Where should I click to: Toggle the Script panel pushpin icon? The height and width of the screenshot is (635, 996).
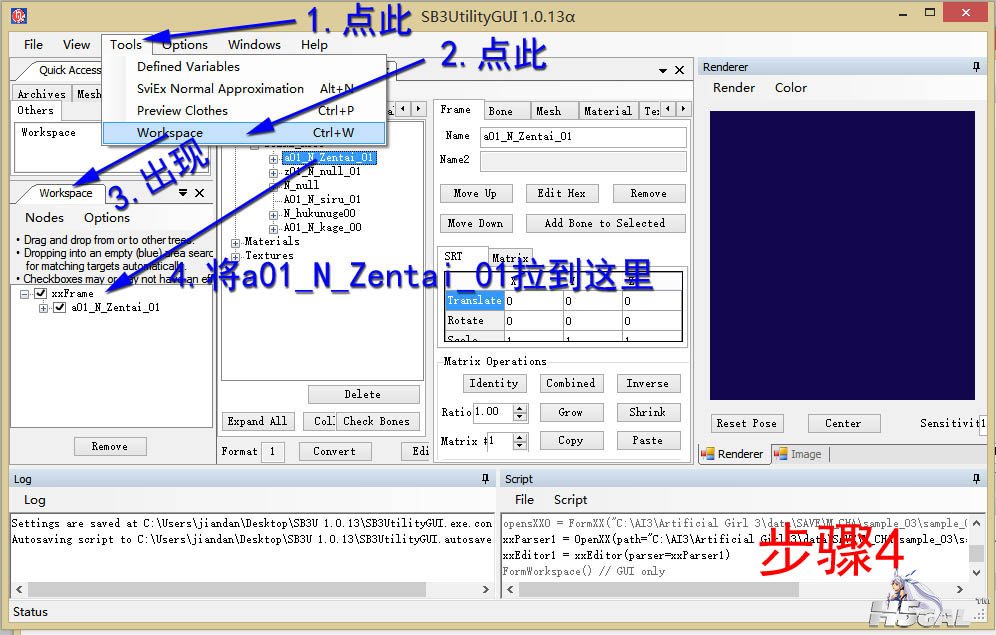coord(976,479)
